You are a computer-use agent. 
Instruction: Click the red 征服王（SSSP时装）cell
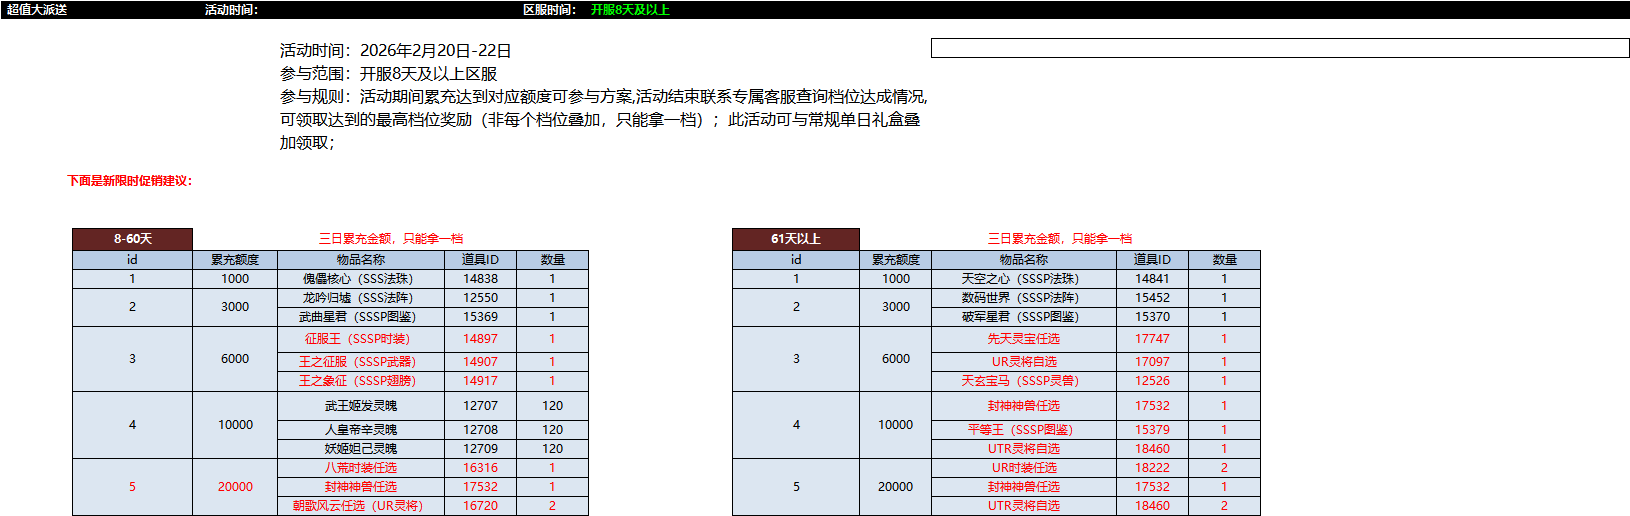coord(360,339)
